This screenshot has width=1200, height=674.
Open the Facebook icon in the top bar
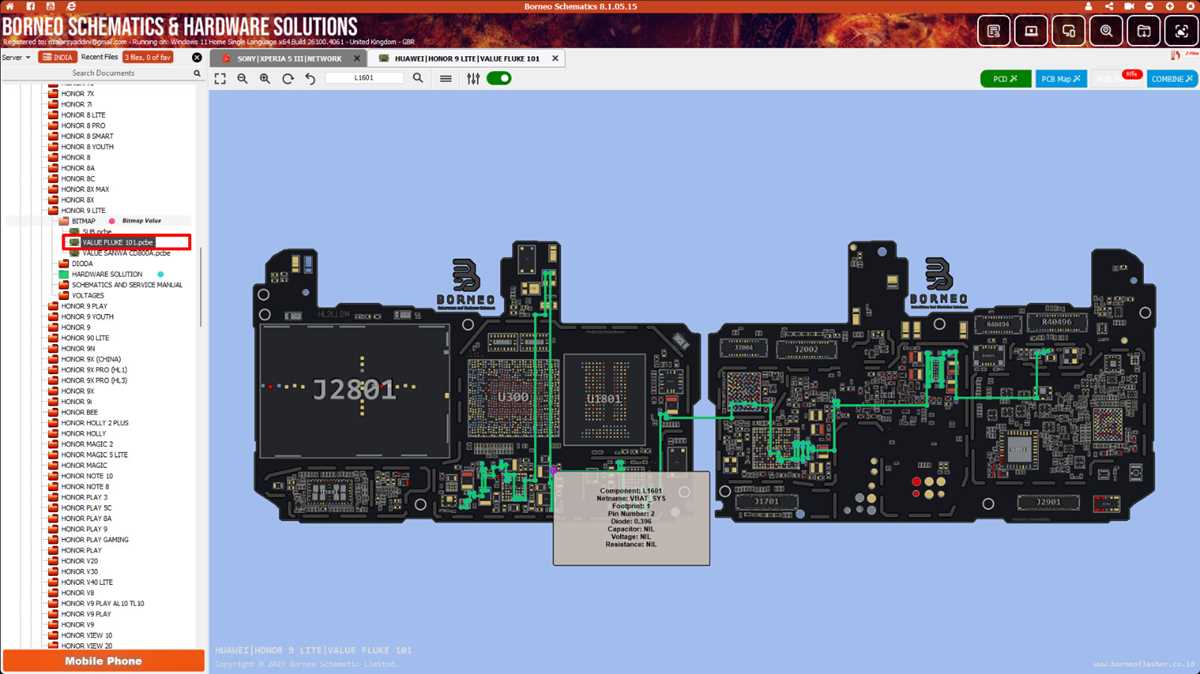(30, 6)
